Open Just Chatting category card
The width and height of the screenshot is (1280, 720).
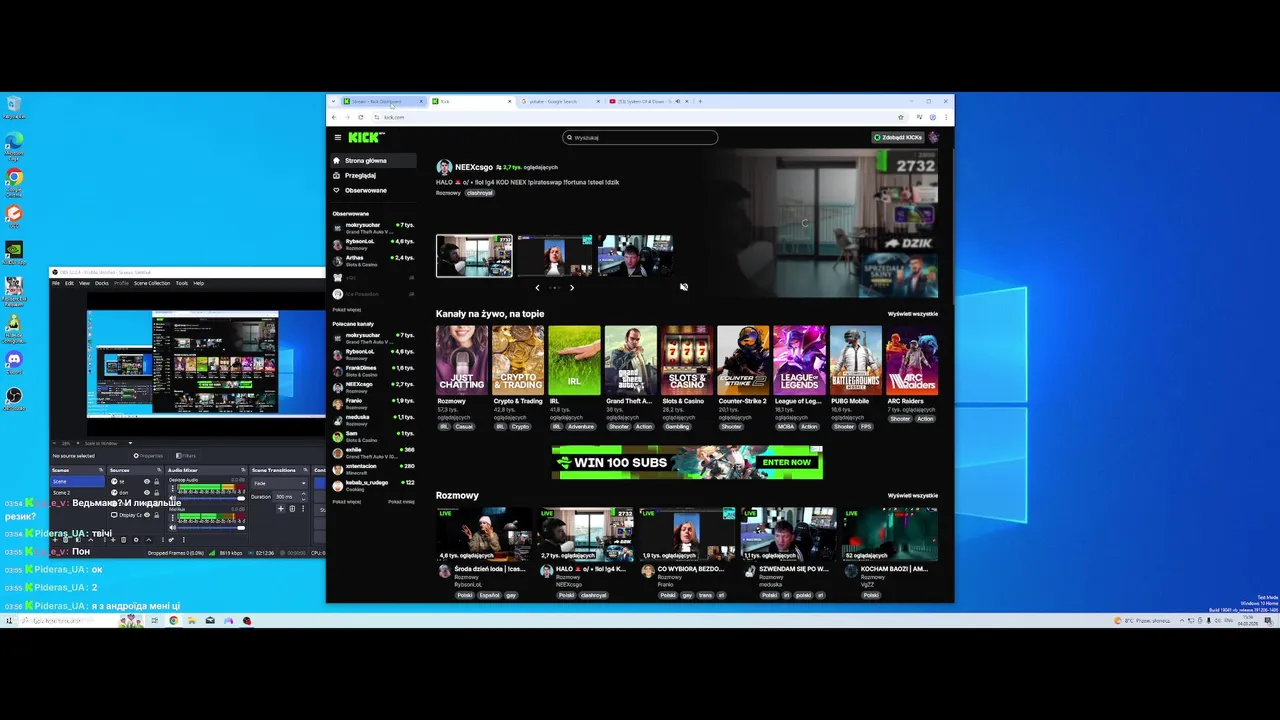462,360
